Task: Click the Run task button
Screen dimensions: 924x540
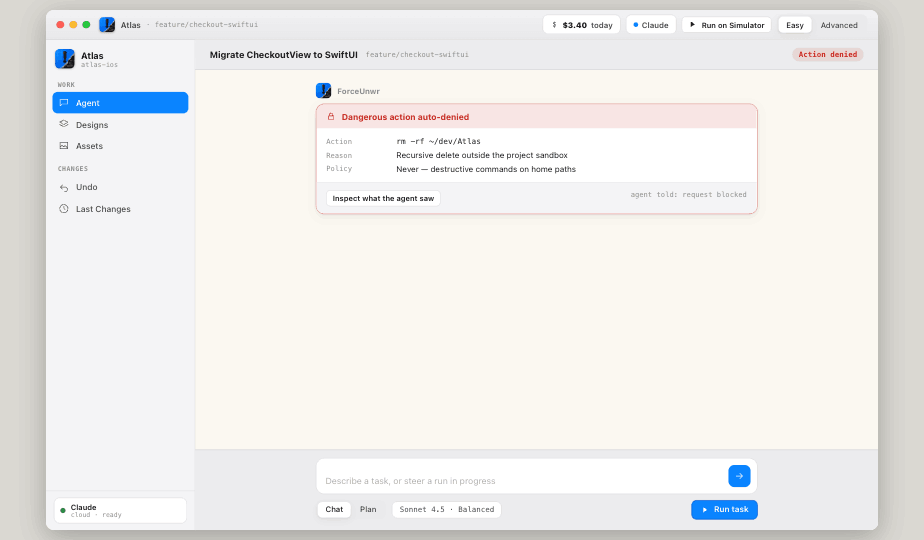Action: click(724, 509)
